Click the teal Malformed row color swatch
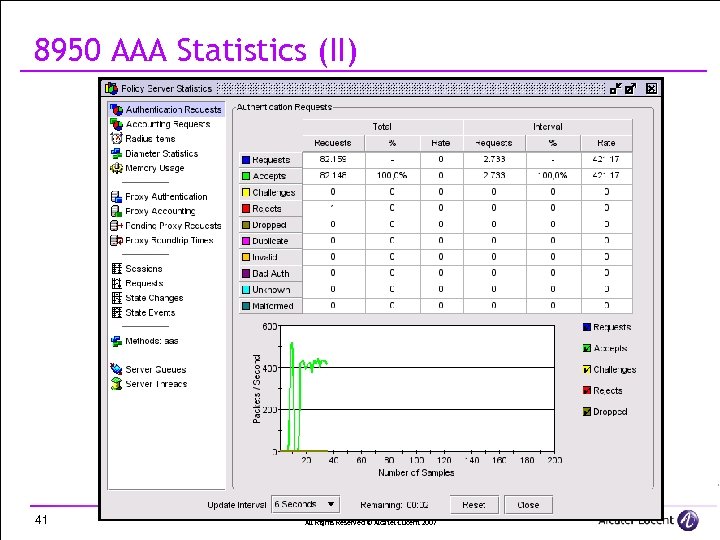 (246, 306)
